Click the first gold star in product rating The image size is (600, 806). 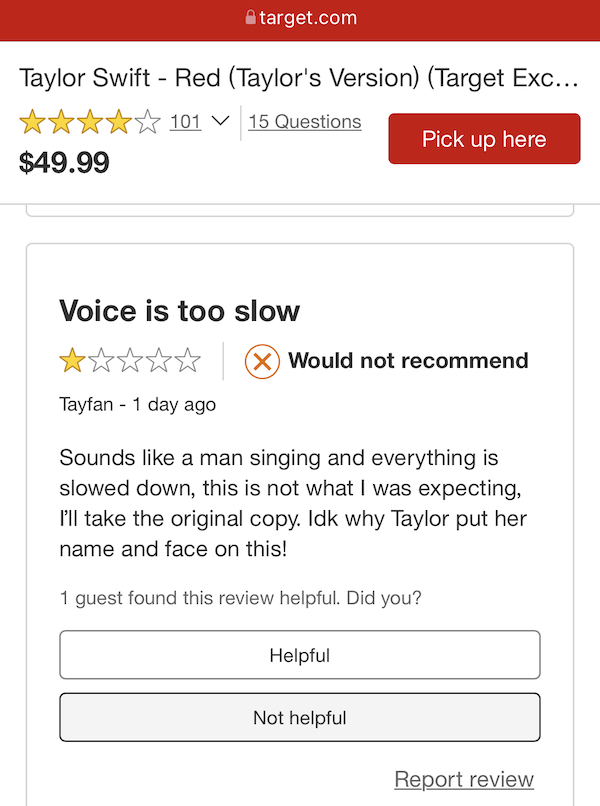pos(32,122)
